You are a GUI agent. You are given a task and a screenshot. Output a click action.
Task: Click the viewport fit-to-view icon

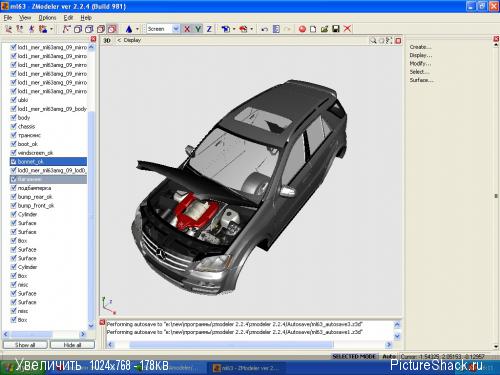point(389,41)
